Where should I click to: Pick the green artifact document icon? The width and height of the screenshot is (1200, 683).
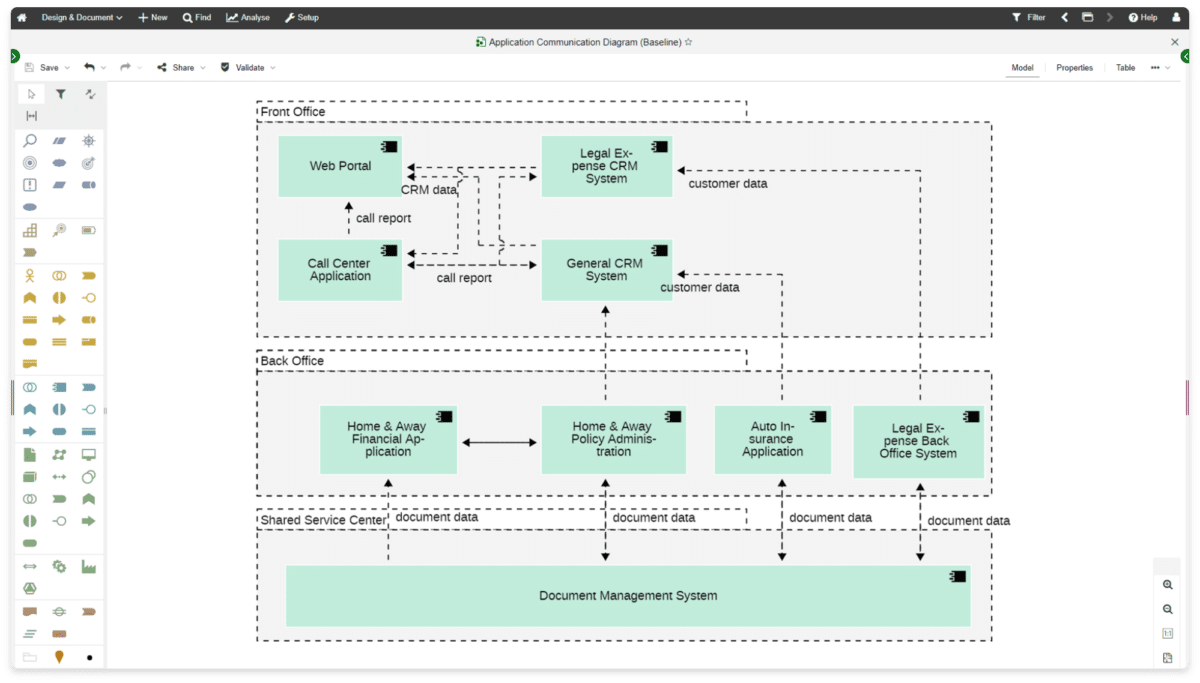click(30, 454)
